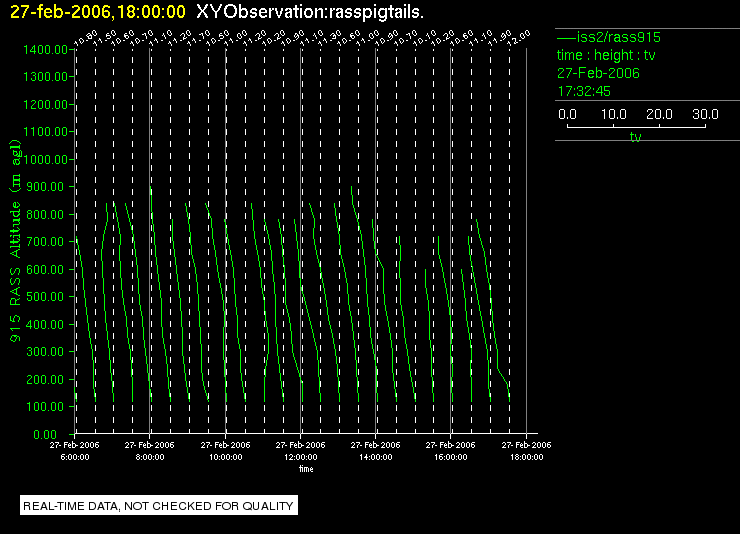Click the '14:00:00' time axis label
The width and height of the screenshot is (740, 534).
[376, 457]
